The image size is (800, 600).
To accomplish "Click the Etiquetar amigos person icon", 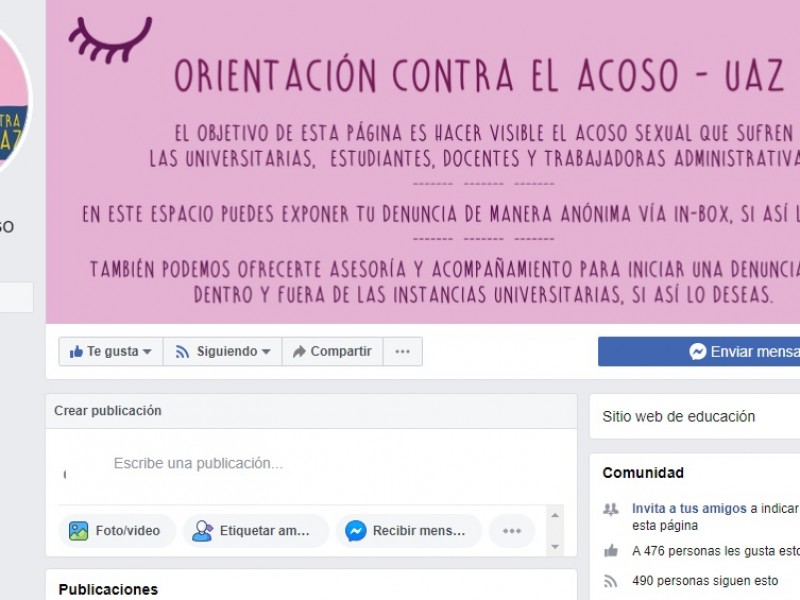I will point(202,531).
